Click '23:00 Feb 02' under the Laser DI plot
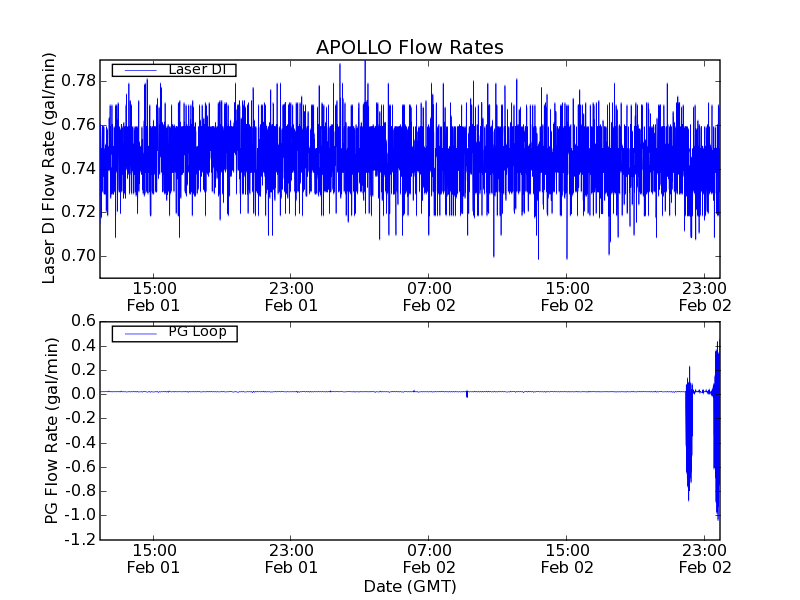The width and height of the screenshot is (800, 600). 705,297
